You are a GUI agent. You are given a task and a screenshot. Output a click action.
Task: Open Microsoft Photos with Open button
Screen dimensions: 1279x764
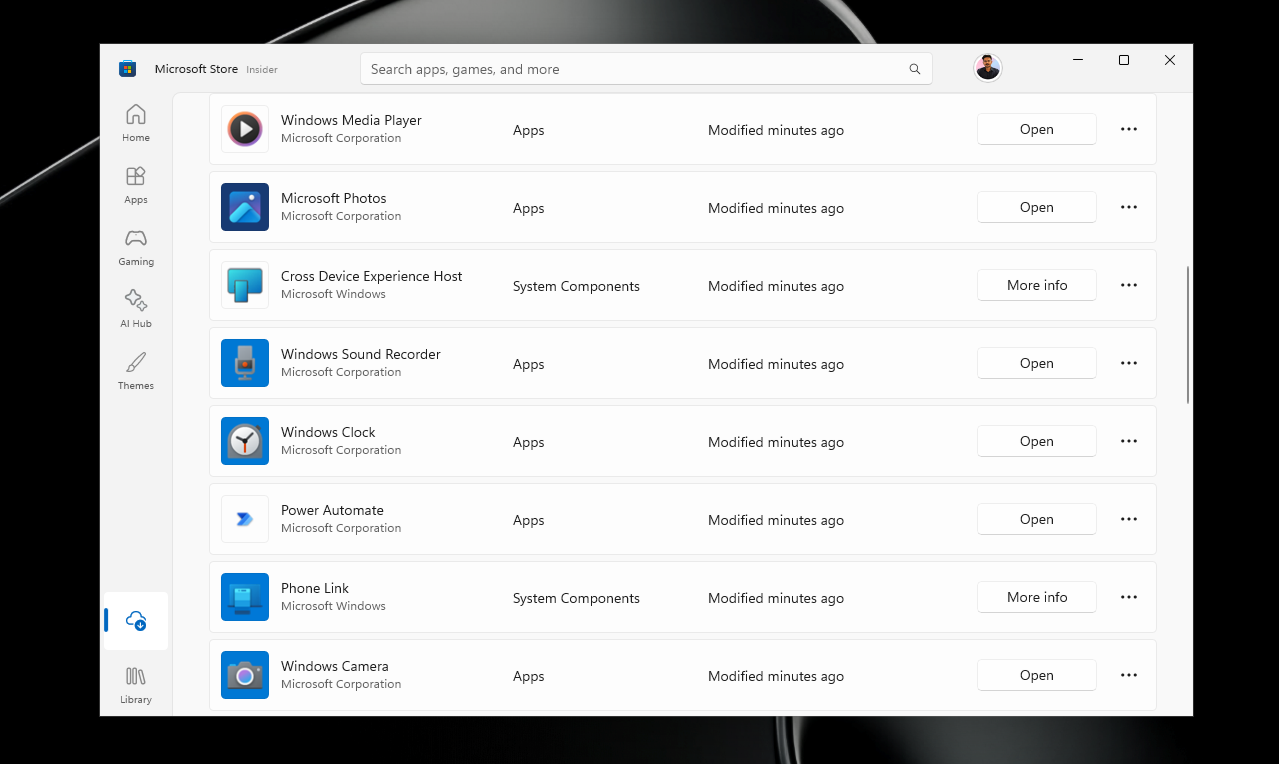[x=1037, y=207]
